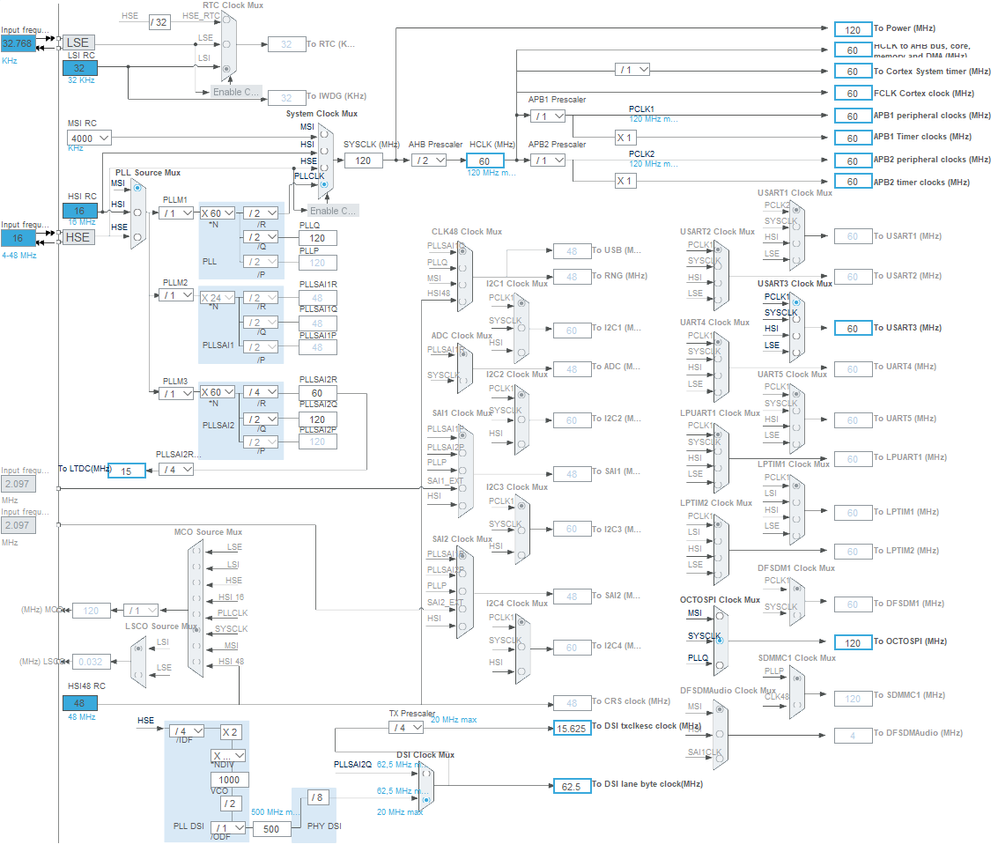
Task: Click the HSE input frequency field 16
Action: tap(17, 238)
